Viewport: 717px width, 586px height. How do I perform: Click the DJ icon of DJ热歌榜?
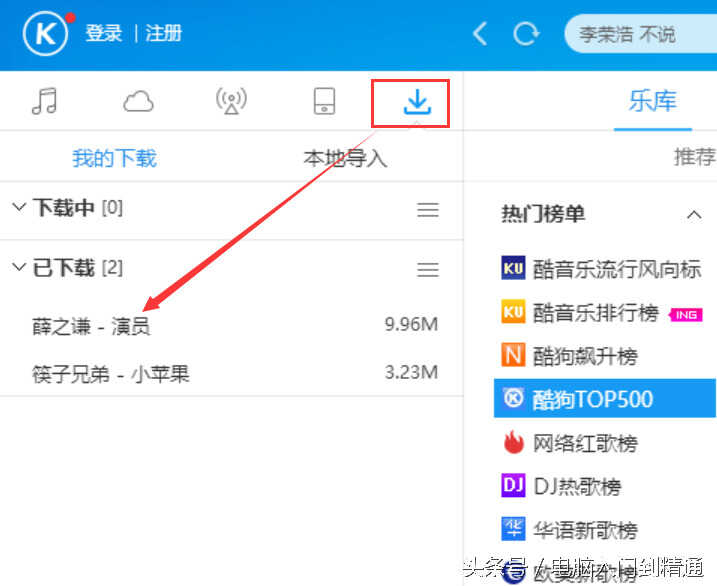pyautogui.click(x=513, y=485)
